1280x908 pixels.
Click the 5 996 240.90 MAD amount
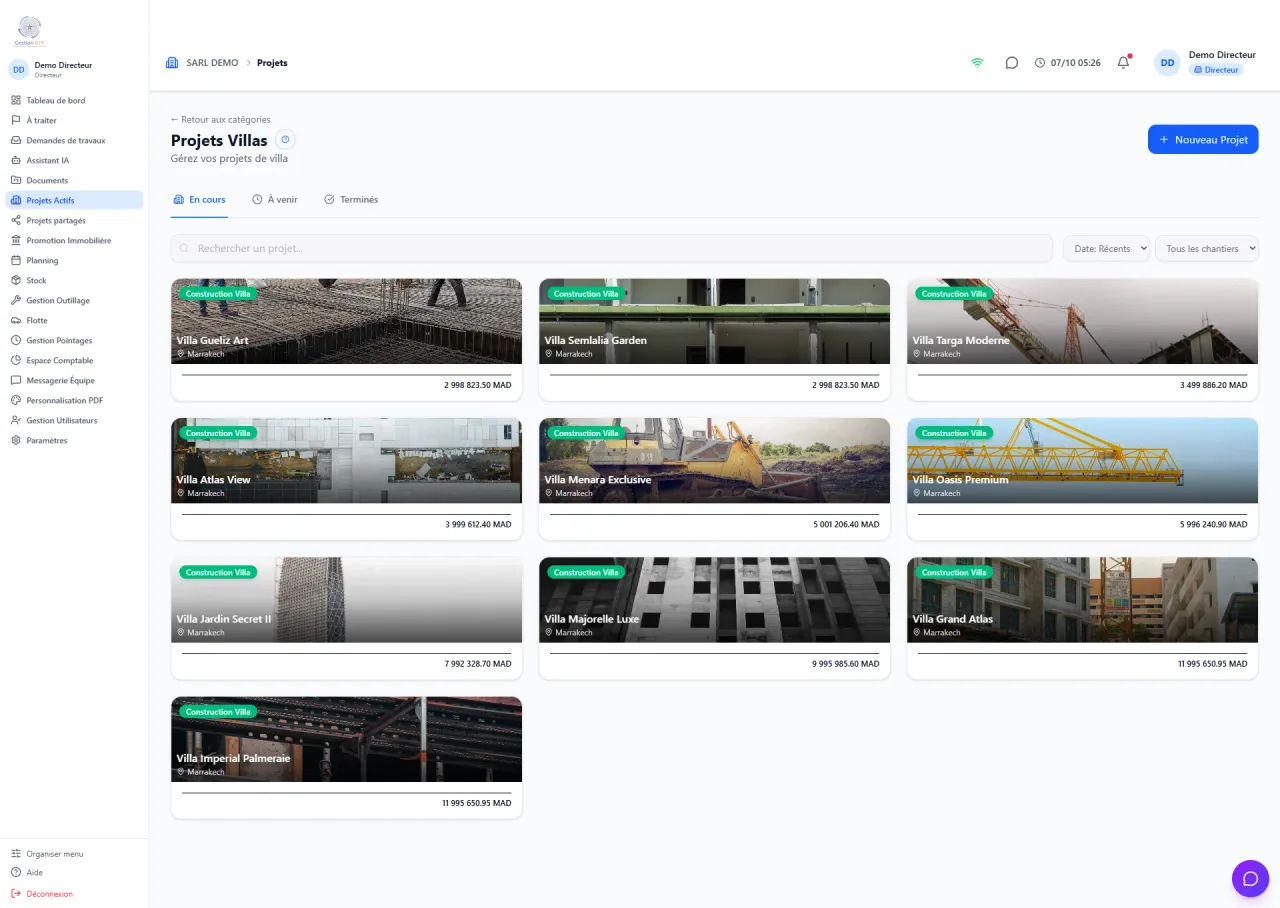point(1214,524)
